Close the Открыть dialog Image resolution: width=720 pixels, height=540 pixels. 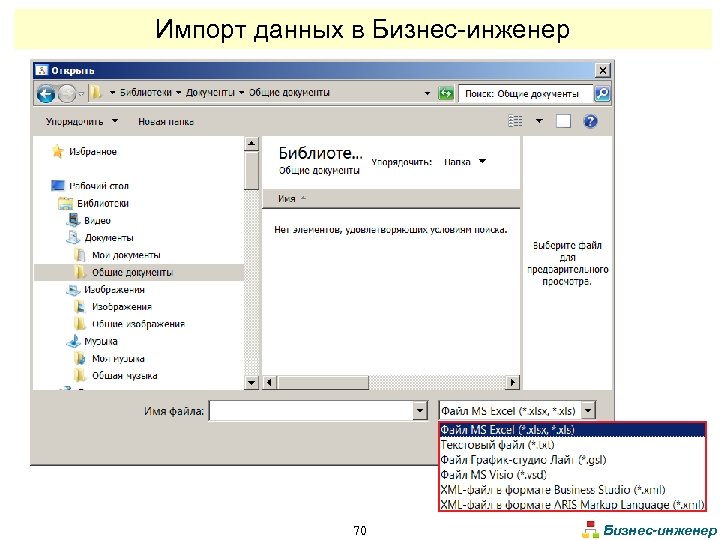coord(602,70)
